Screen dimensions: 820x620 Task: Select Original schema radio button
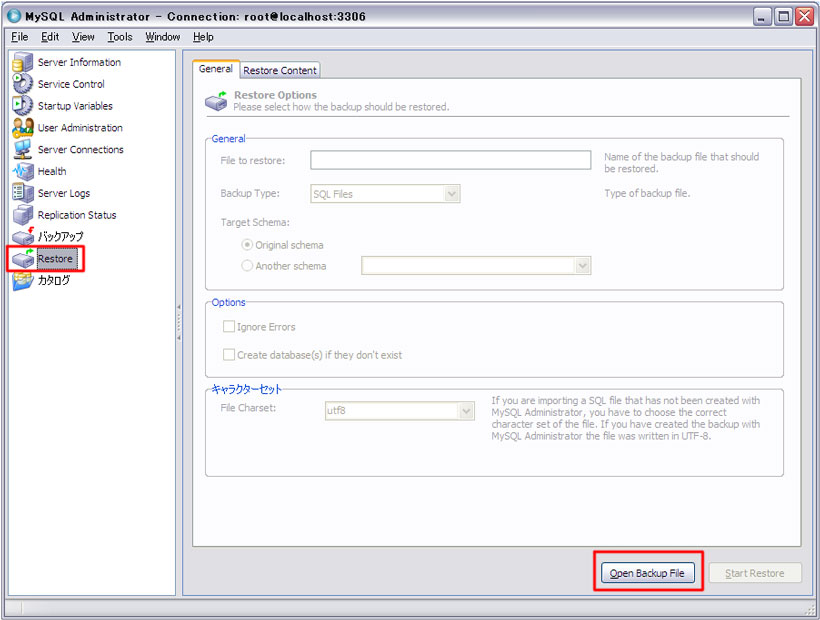pyautogui.click(x=247, y=245)
